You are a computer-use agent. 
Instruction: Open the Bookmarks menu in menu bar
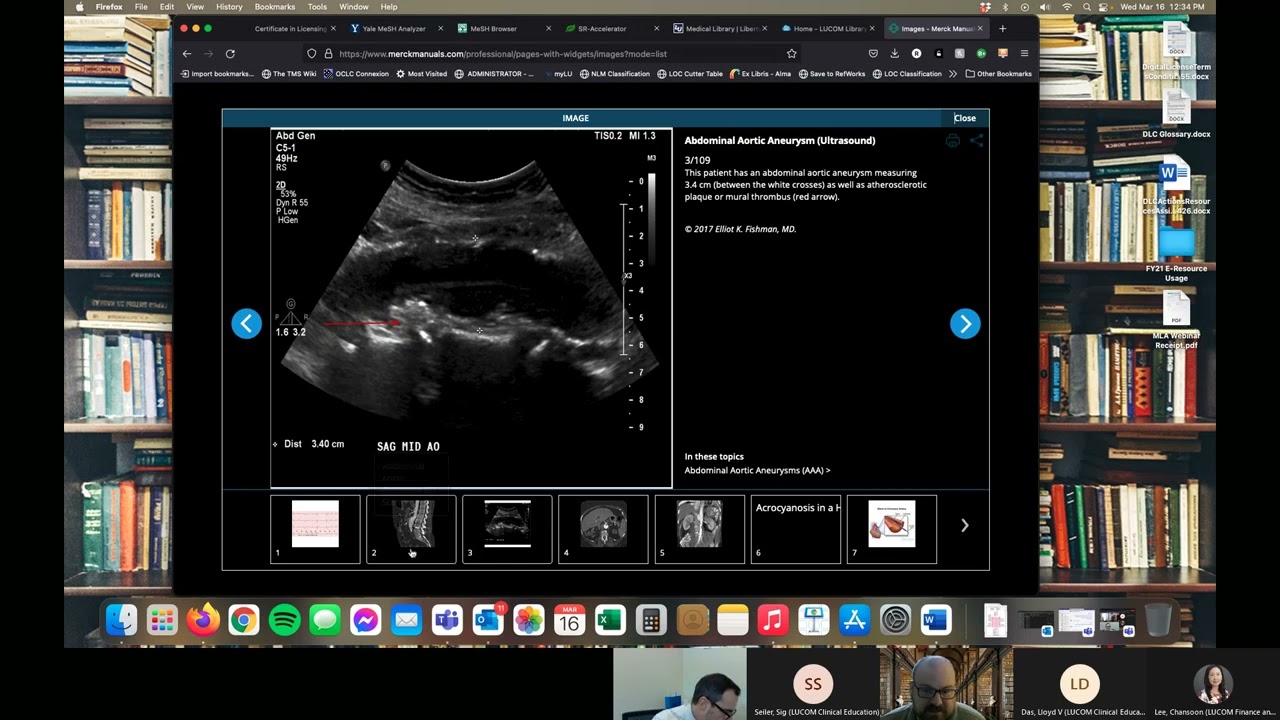(x=275, y=7)
